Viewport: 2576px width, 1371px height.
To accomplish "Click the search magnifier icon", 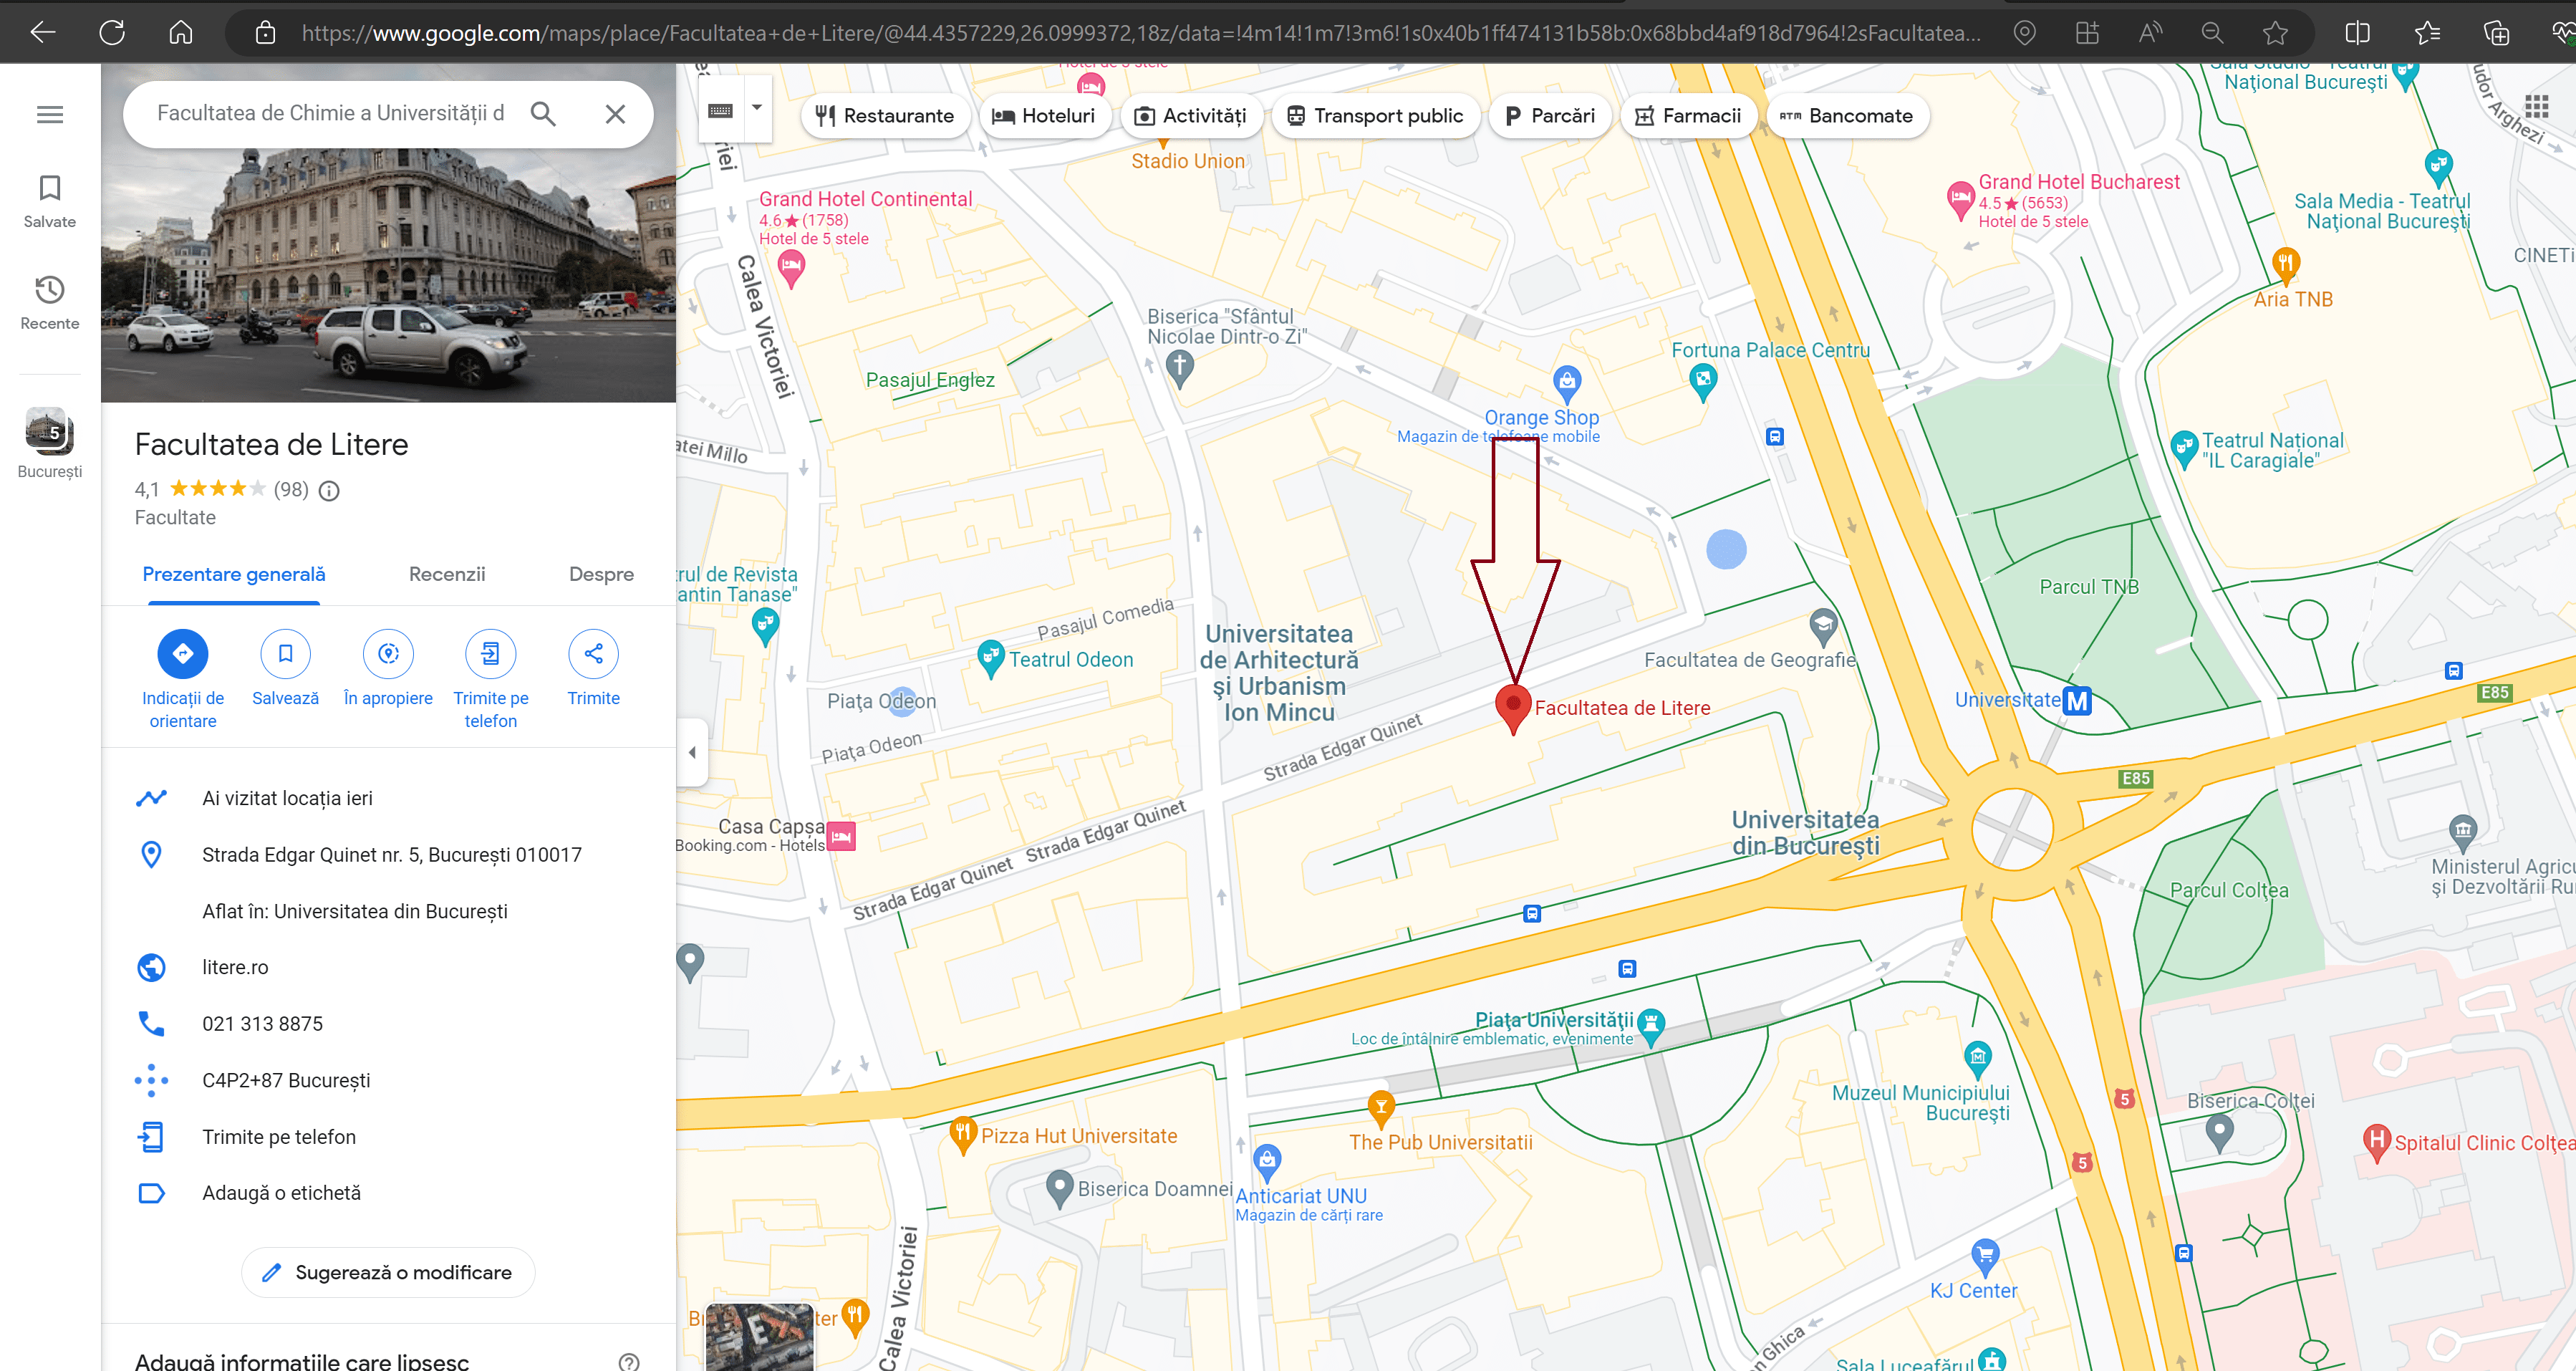I will (543, 114).
